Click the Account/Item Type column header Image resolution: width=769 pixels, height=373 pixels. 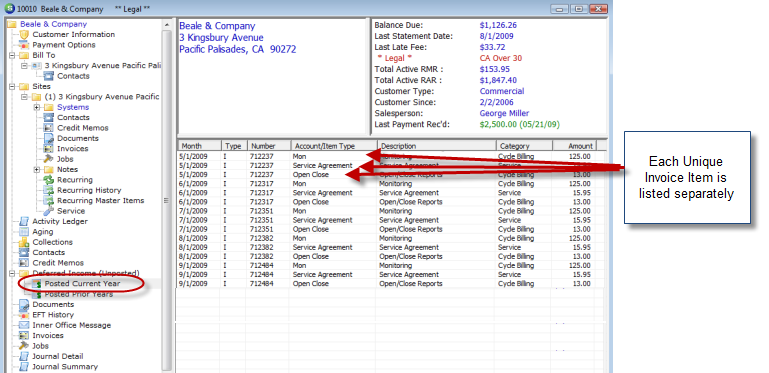click(334, 146)
